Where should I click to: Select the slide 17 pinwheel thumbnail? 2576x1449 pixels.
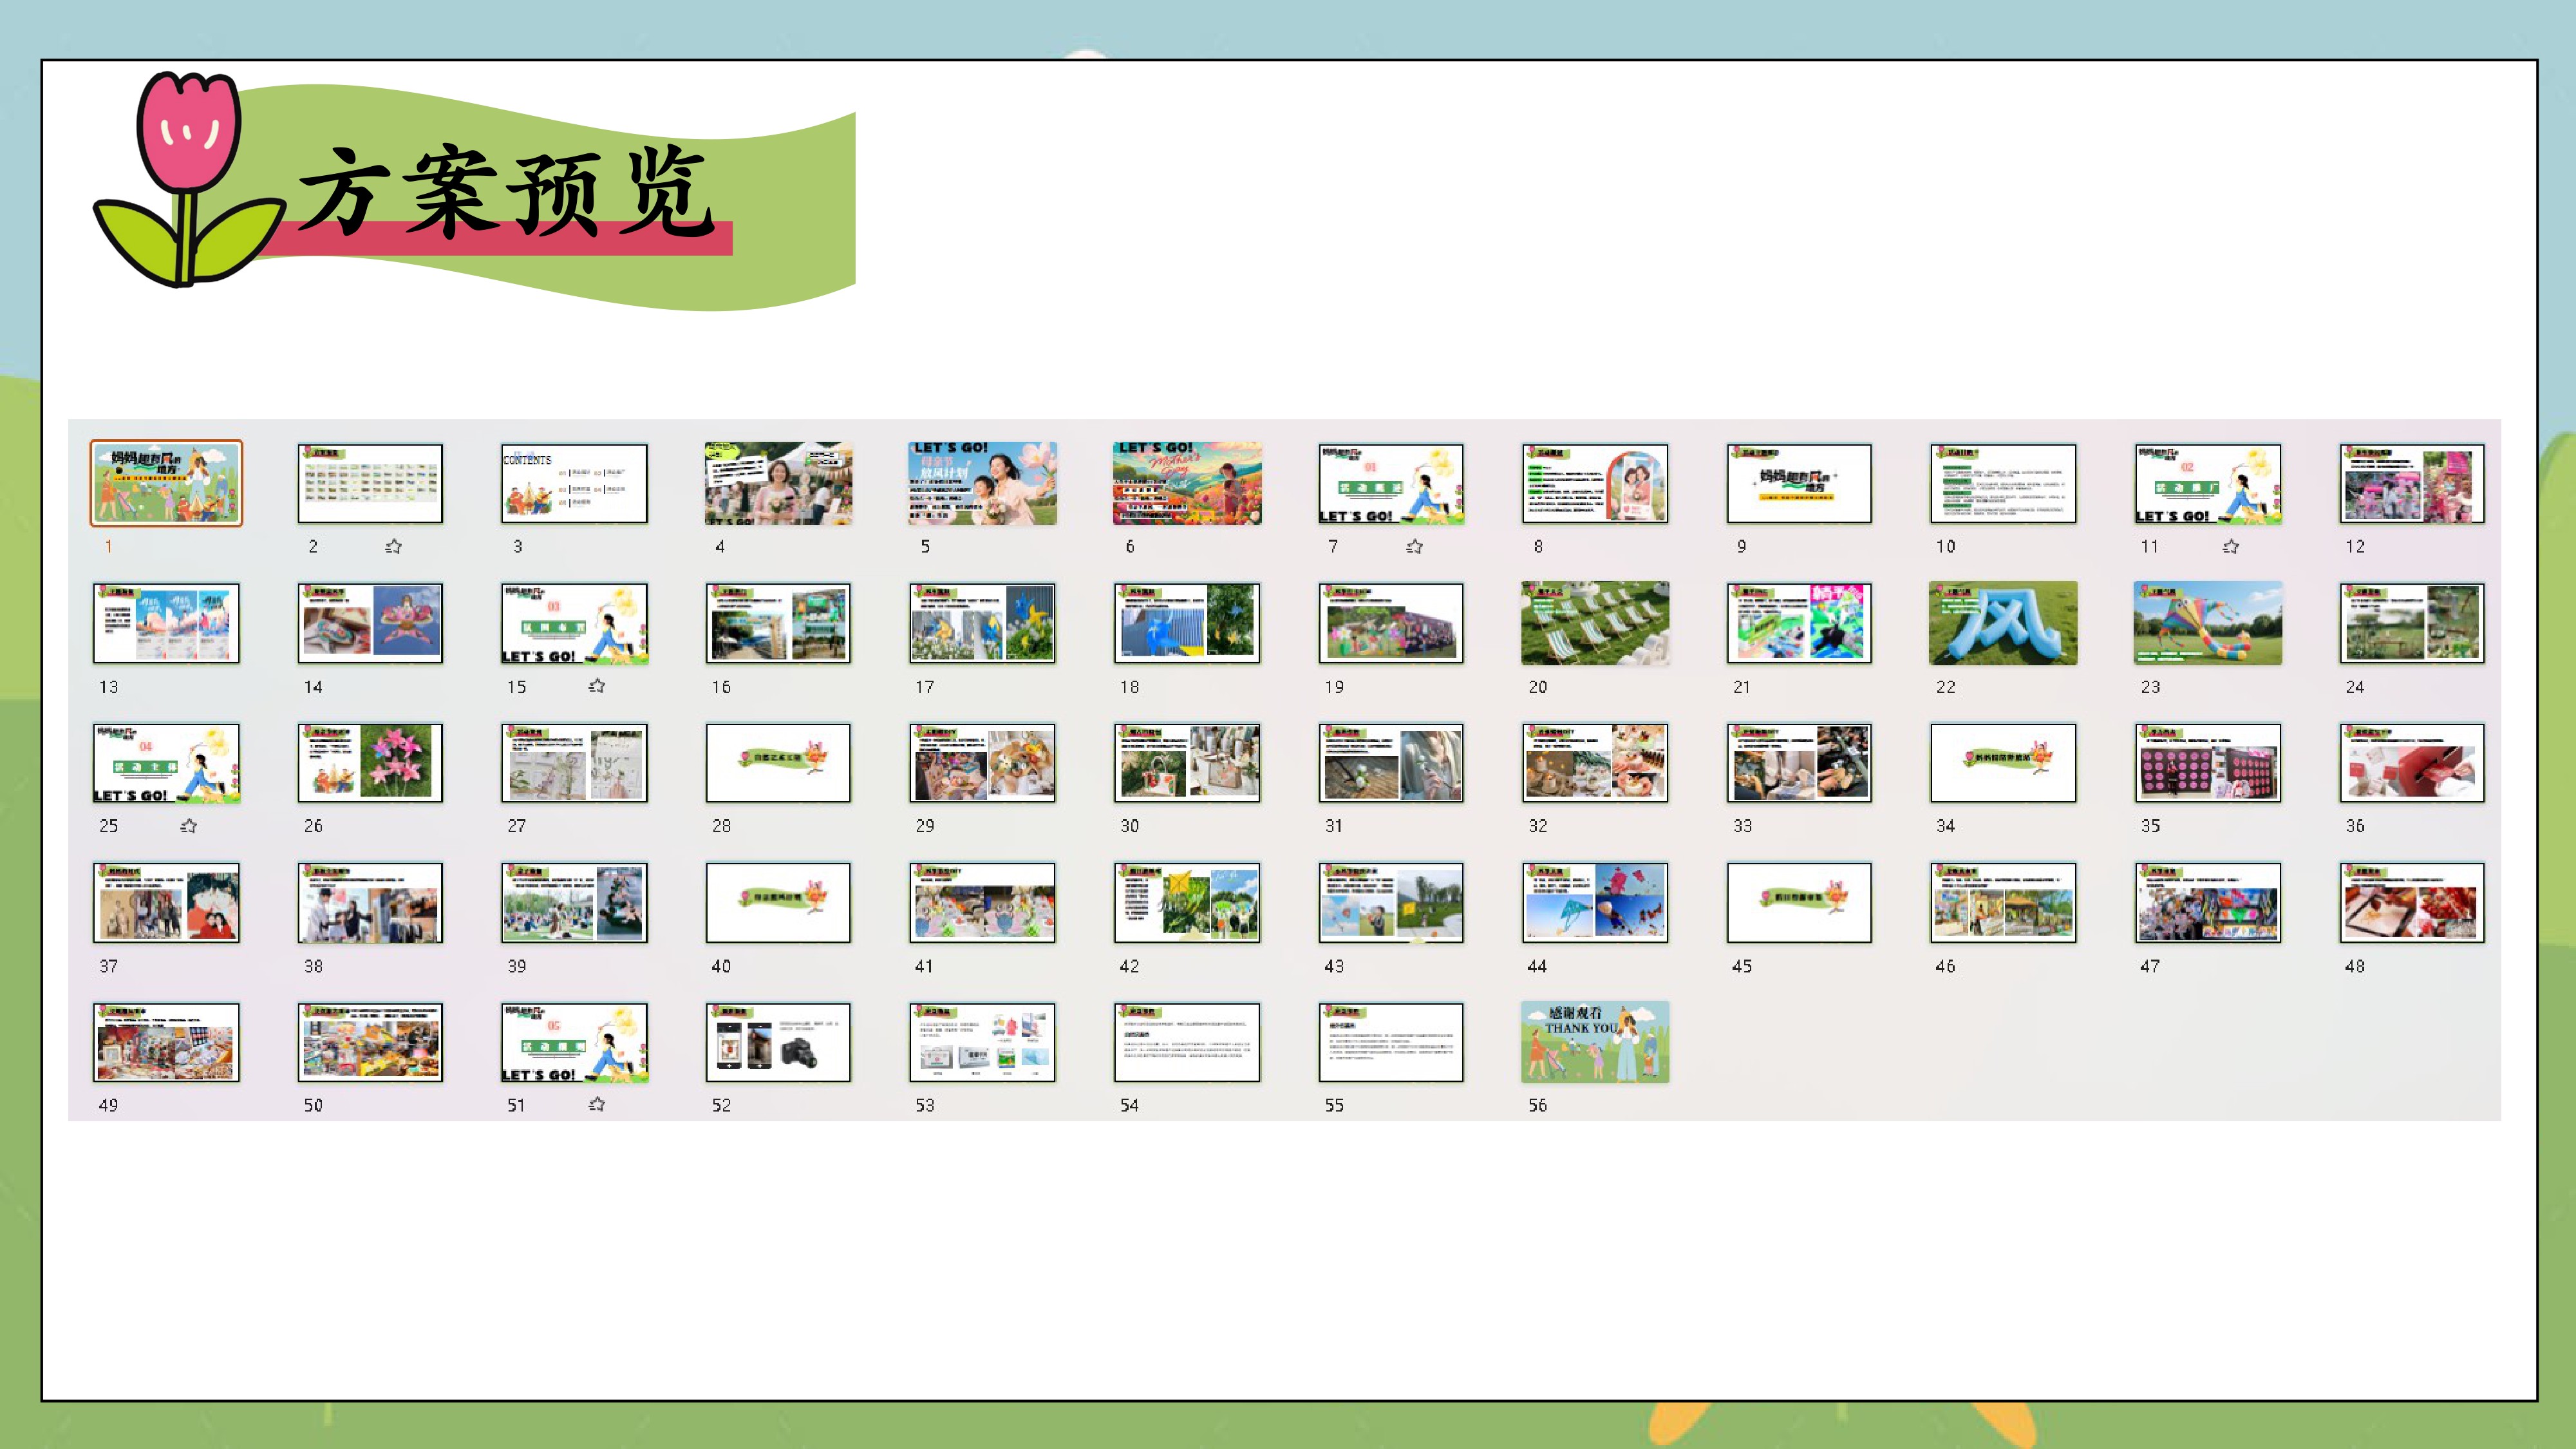982,623
